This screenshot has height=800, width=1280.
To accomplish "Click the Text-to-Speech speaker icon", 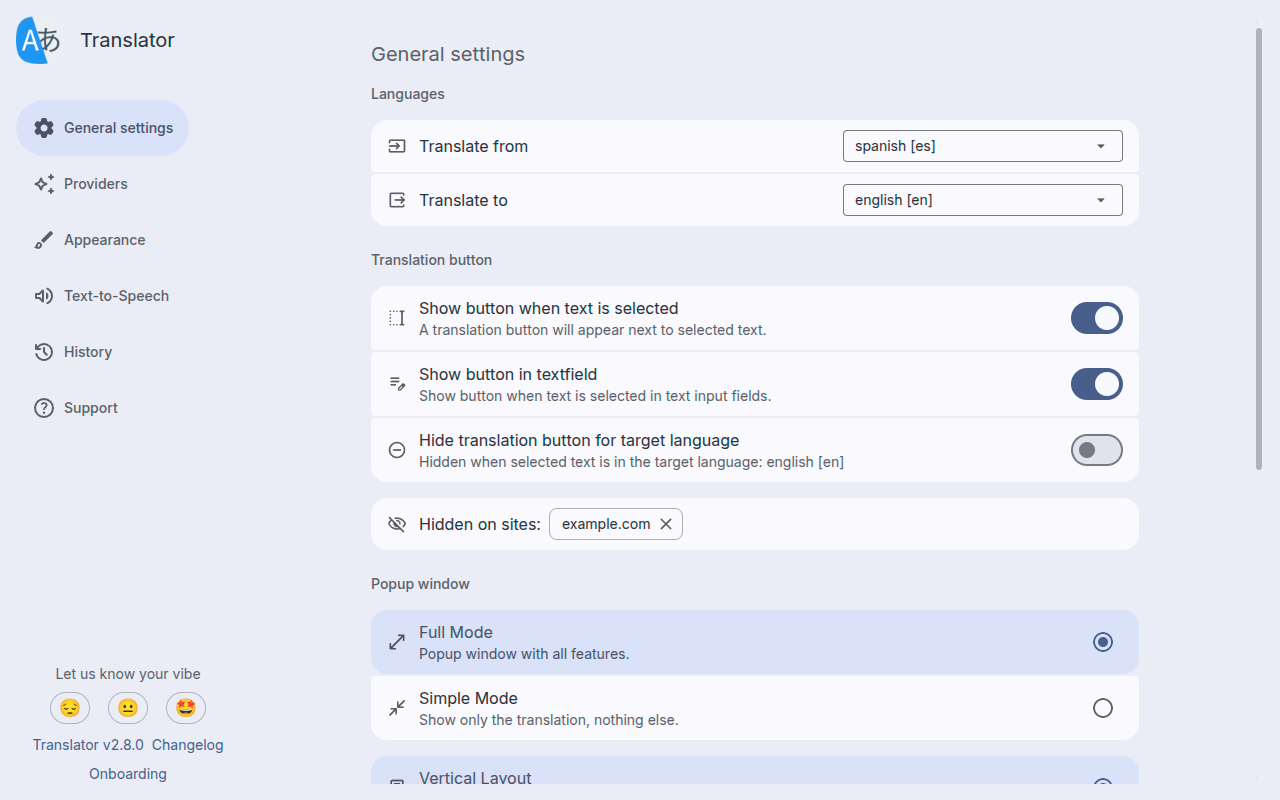I will [44, 296].
